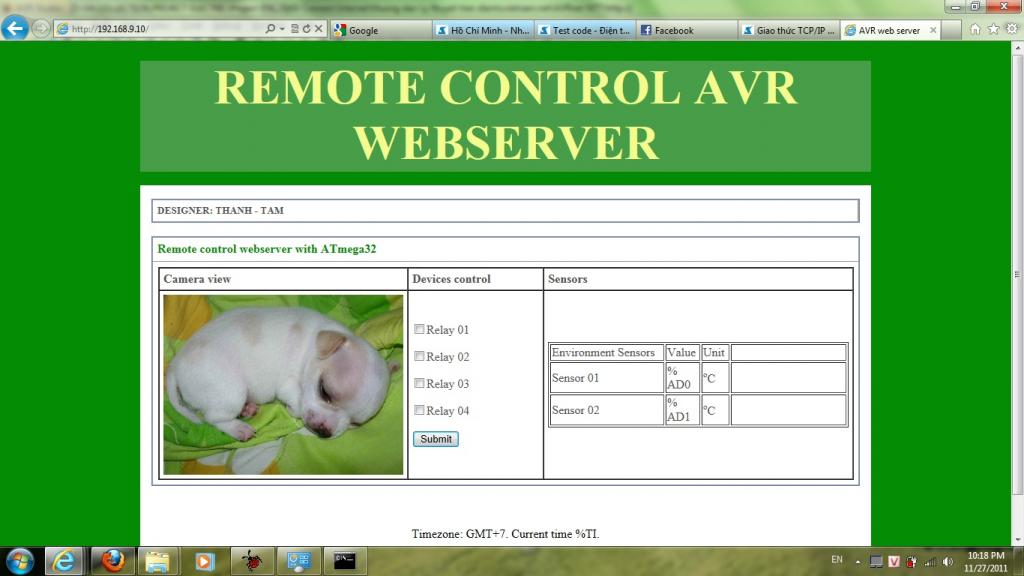Open the bug icon app in taskbar
1024x576 pixels.
click(251, 561)
